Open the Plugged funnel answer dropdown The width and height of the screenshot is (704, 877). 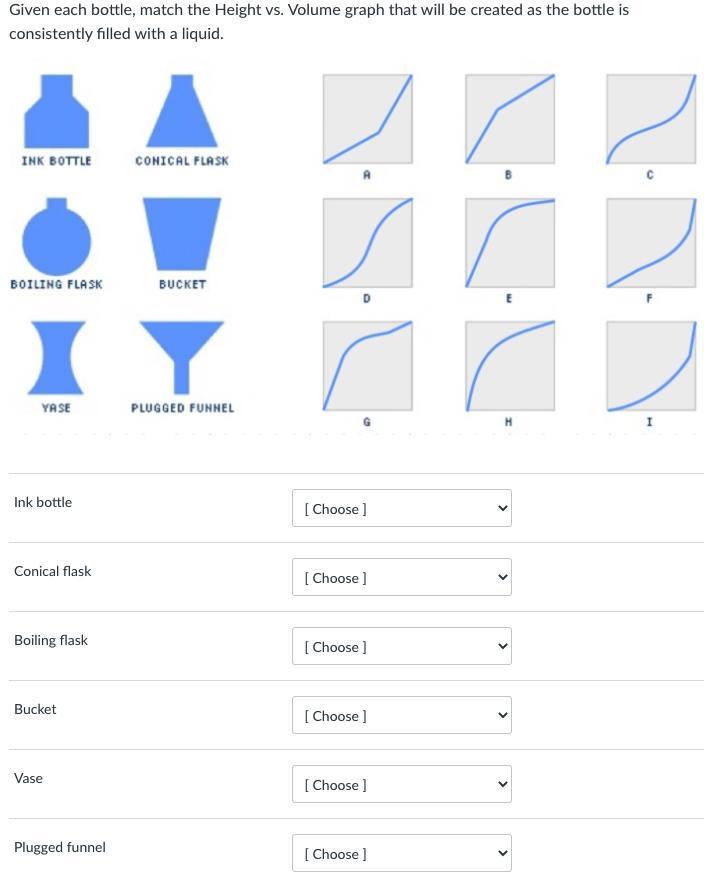(401, 853)
